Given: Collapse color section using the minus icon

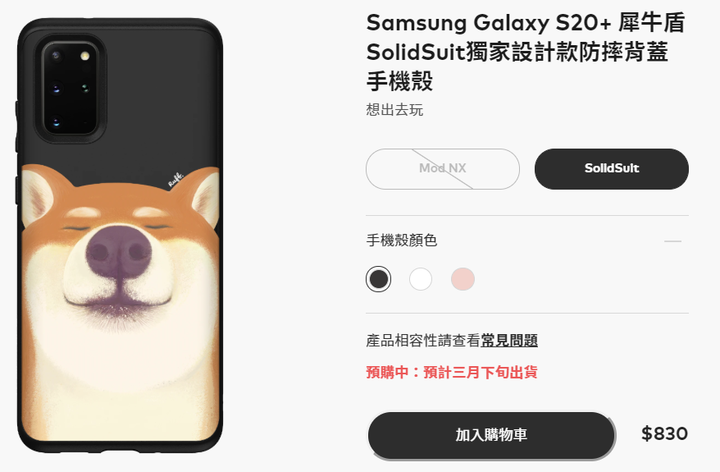Looking at the screenshot, I should pyautogui.click(x=673, y=241).
